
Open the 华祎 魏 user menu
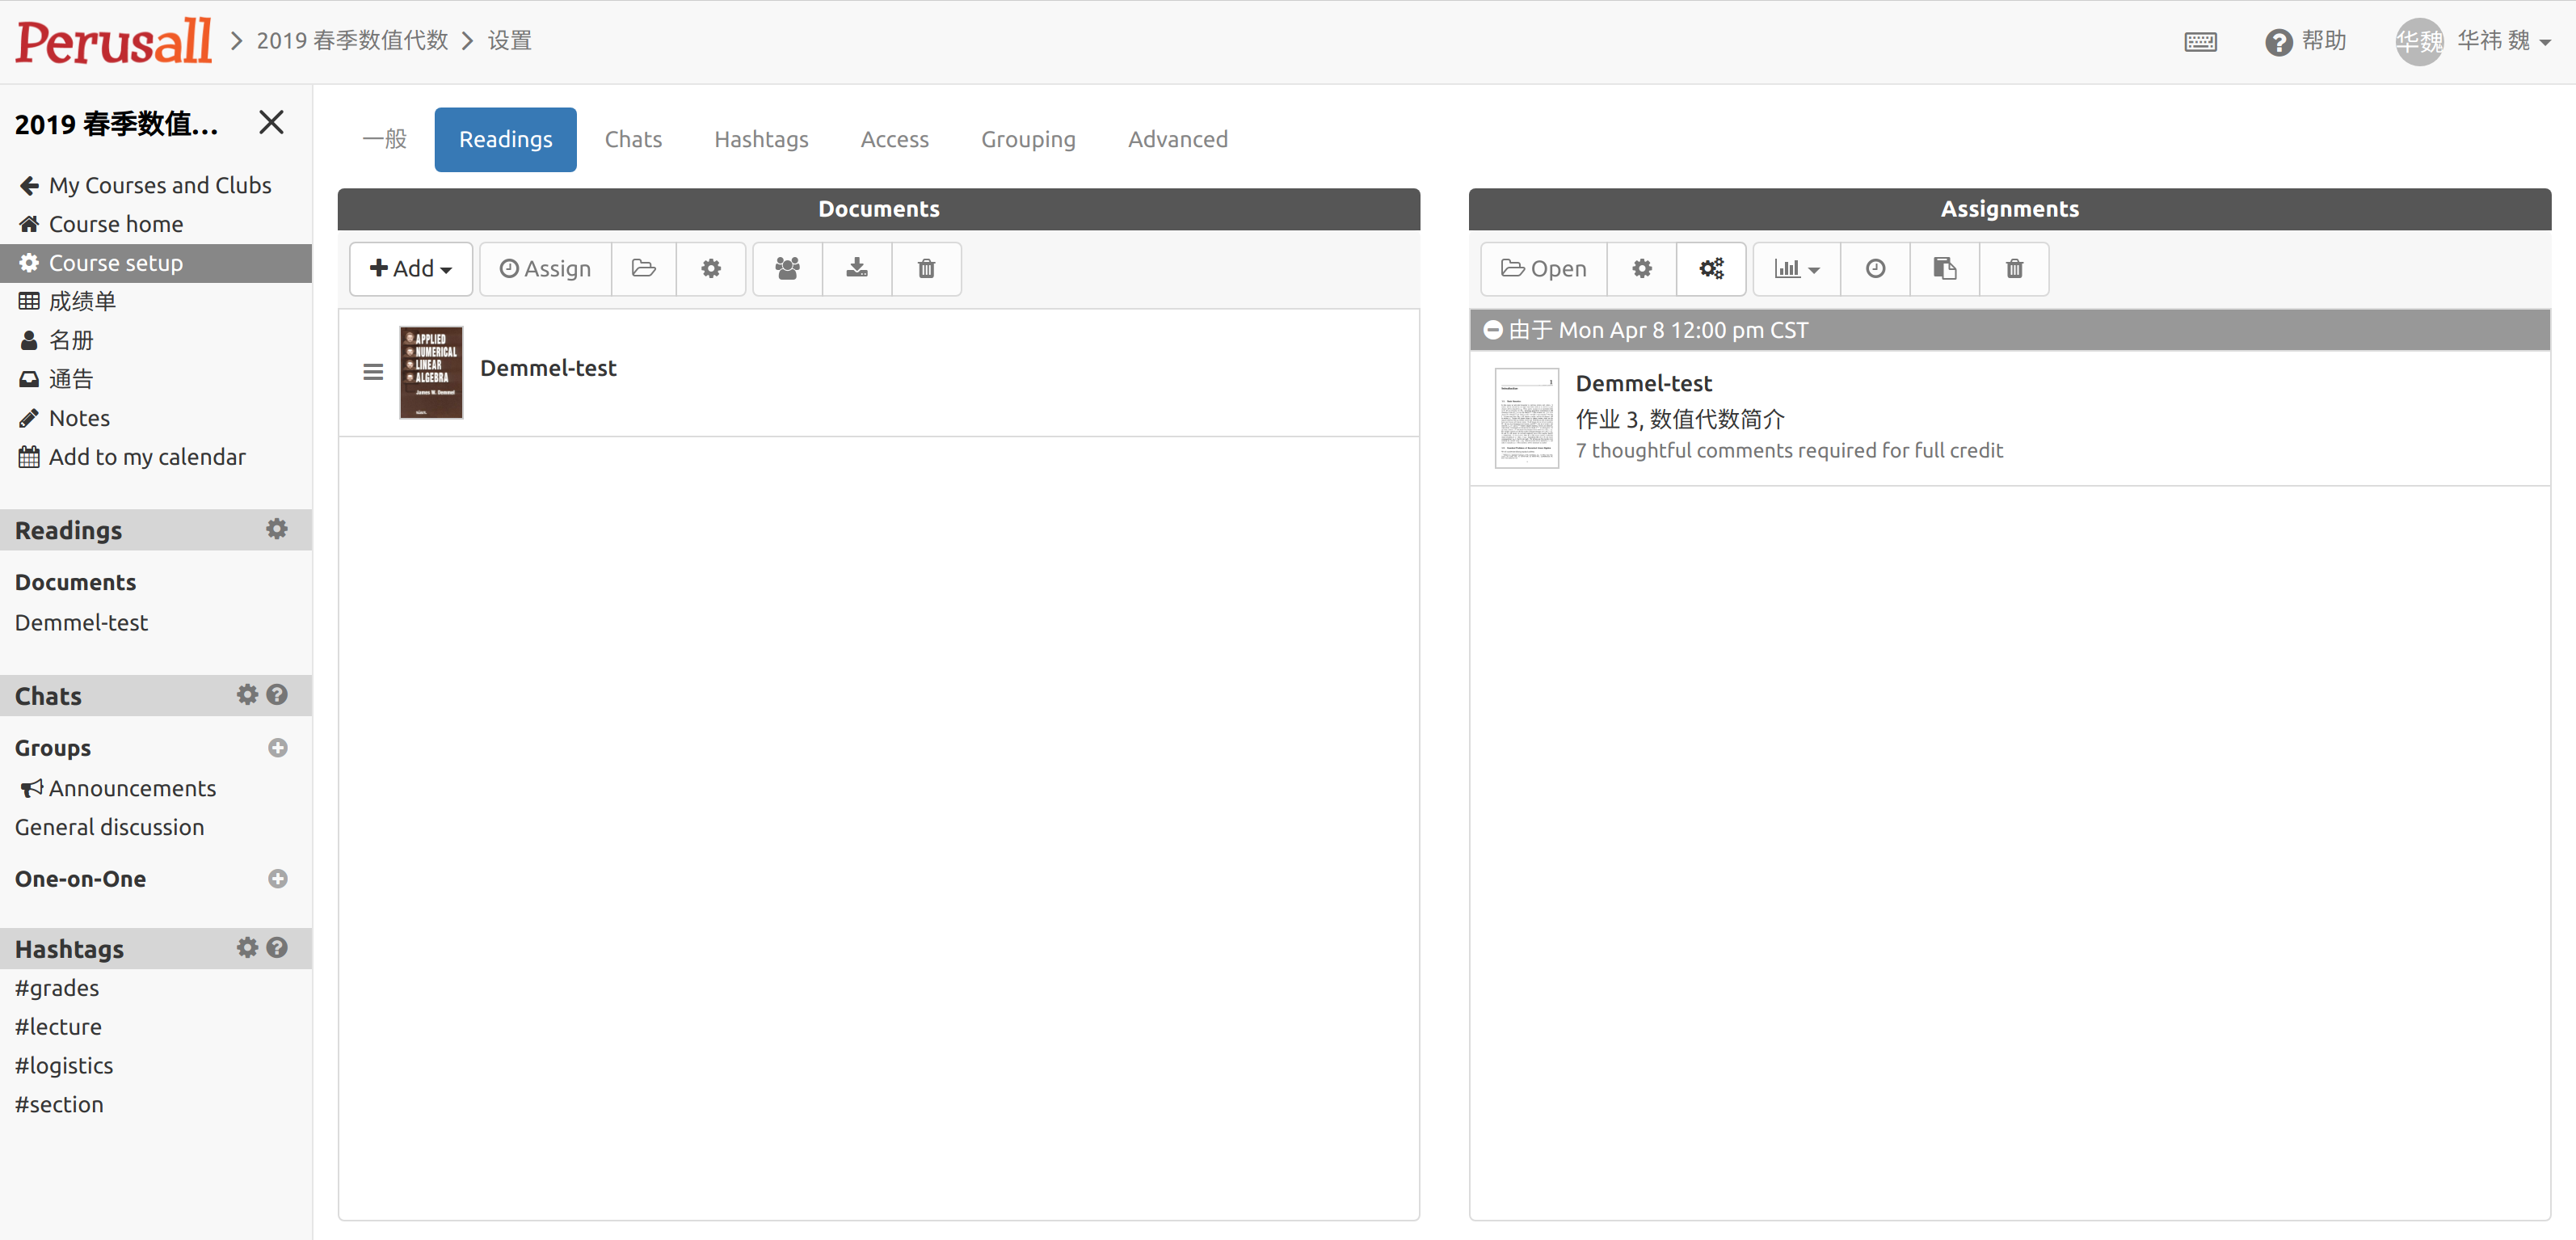2504,41
